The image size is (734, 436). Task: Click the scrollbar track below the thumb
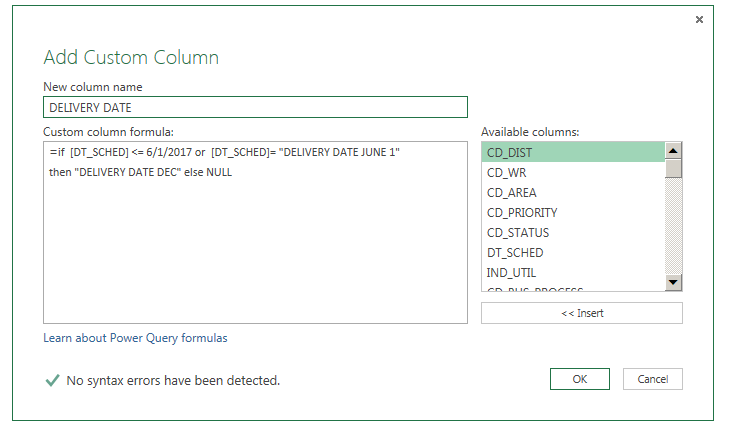[673, 226]
